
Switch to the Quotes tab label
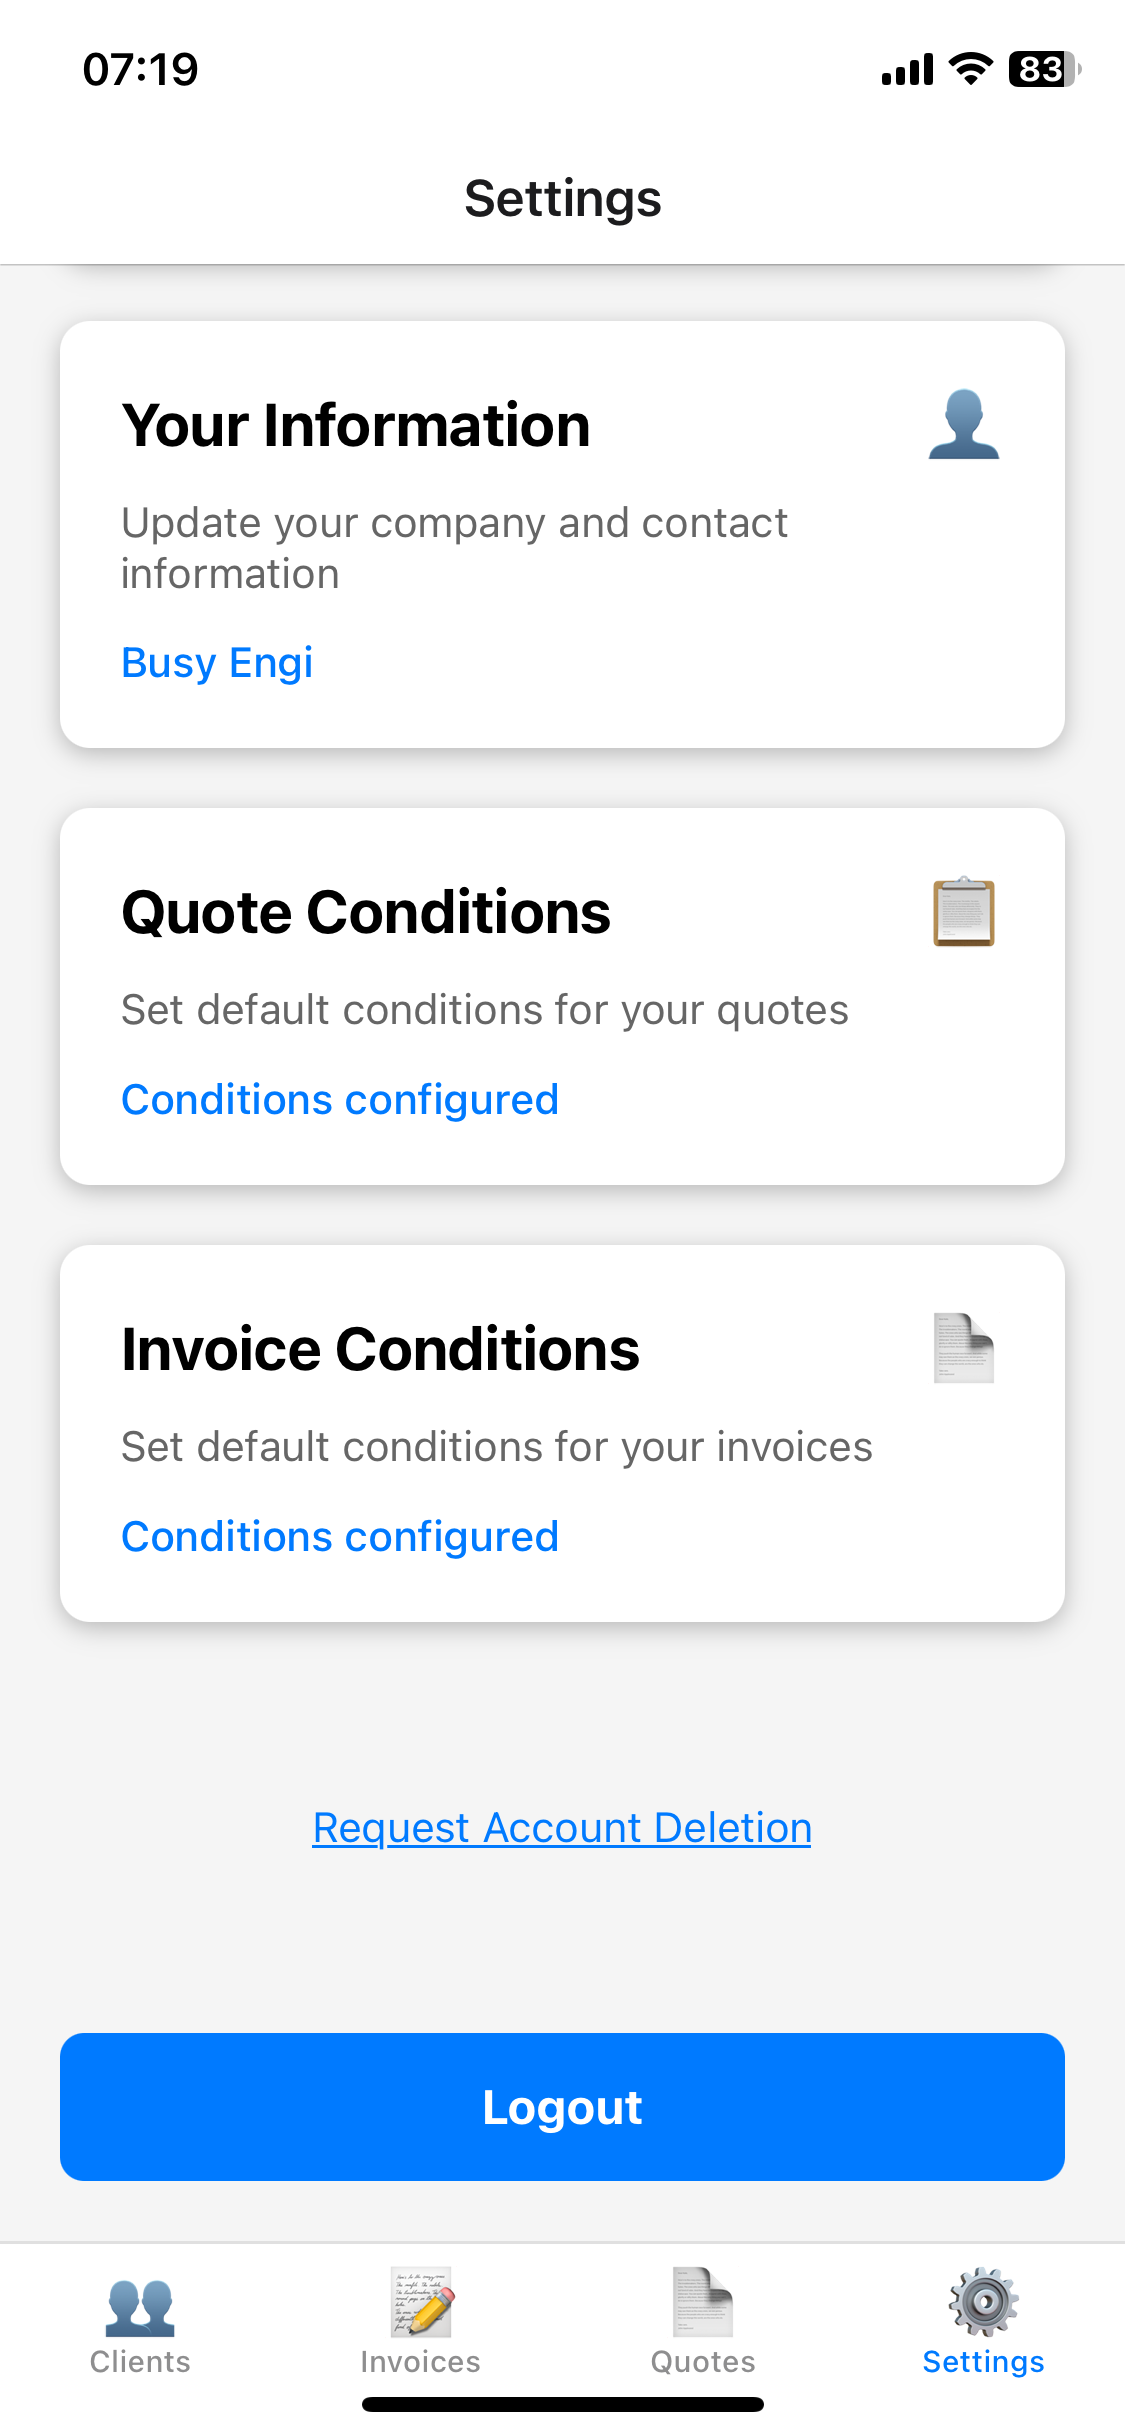click(x=703, y=2362)
